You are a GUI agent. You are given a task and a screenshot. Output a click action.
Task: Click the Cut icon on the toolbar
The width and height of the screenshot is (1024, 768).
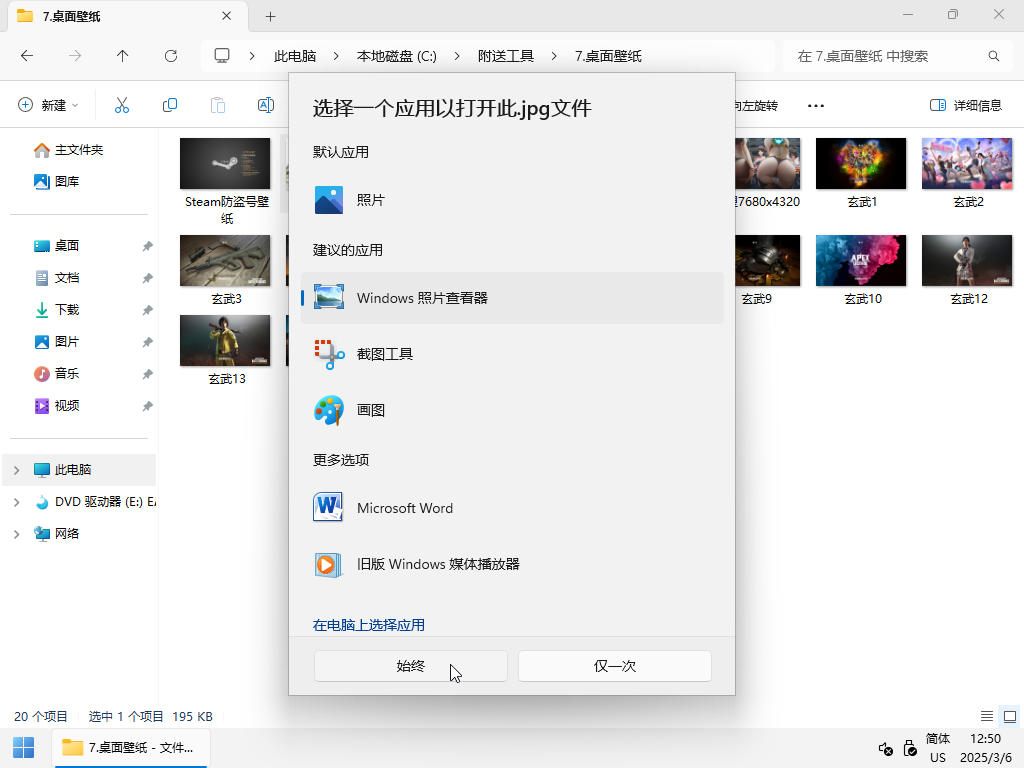click(x=122, y=104)
